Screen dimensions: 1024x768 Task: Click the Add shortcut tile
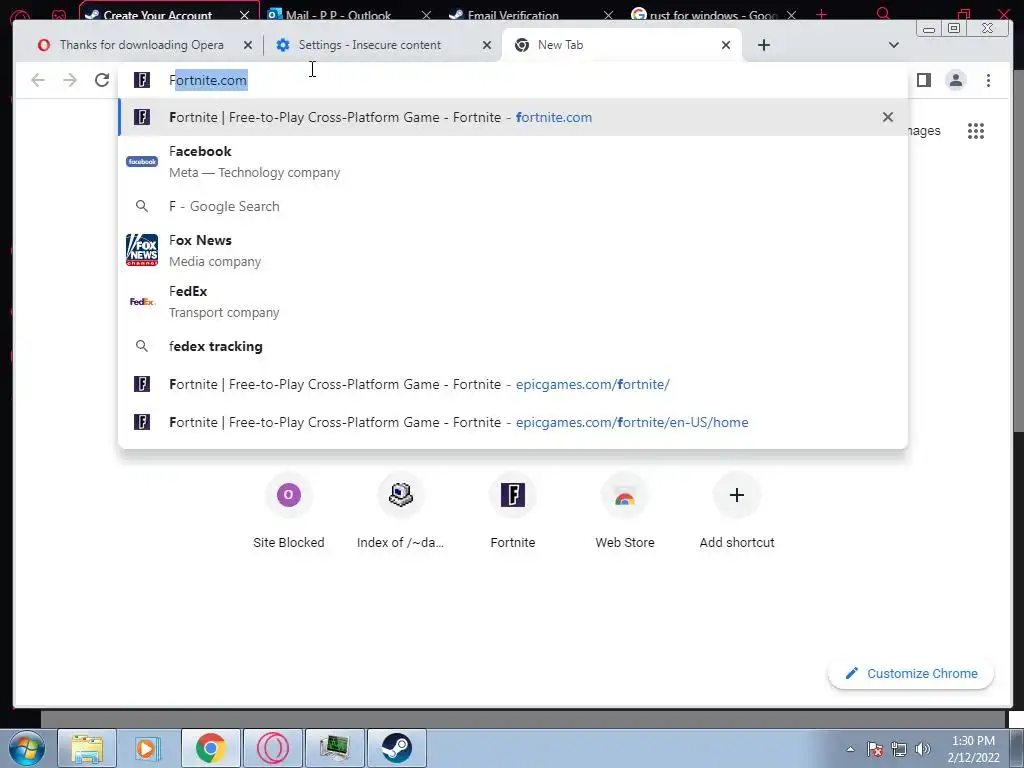(737, 511)
